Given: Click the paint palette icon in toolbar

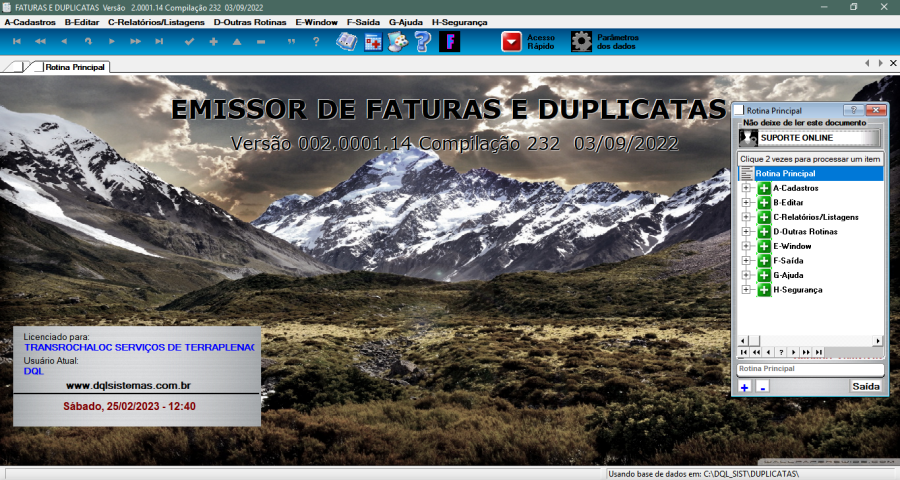Looking at the screenshot, I should (x=398, y=41).
